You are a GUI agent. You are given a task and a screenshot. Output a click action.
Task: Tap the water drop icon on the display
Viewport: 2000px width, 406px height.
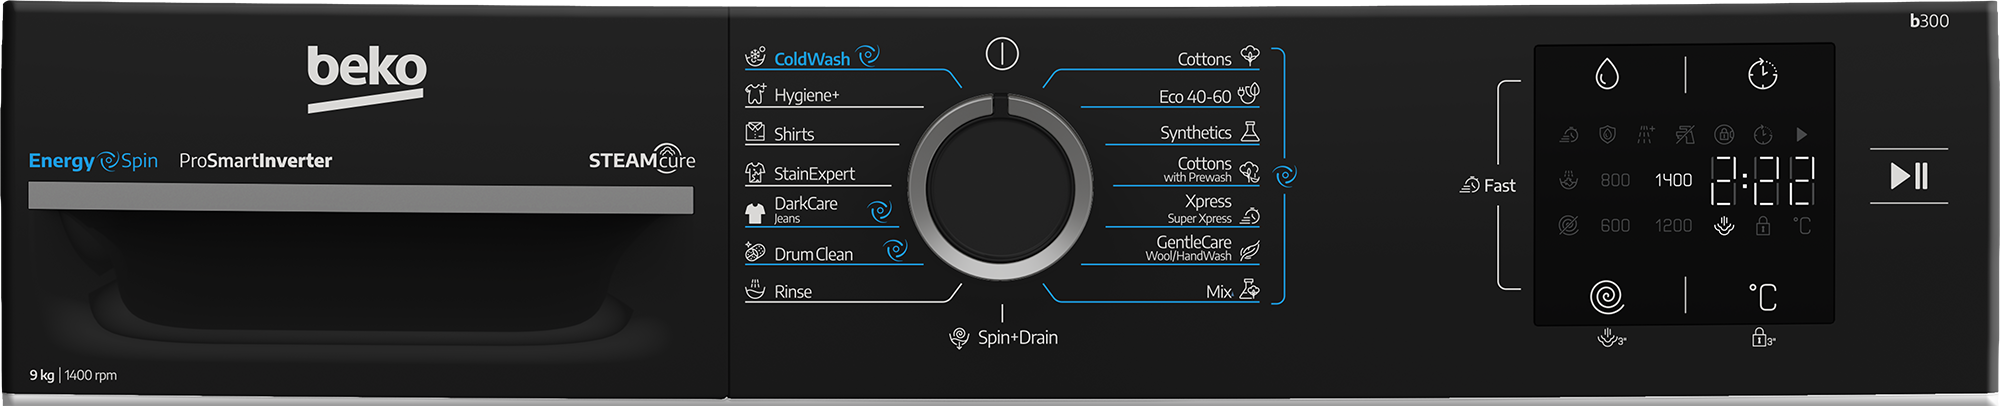[1607, 74]
